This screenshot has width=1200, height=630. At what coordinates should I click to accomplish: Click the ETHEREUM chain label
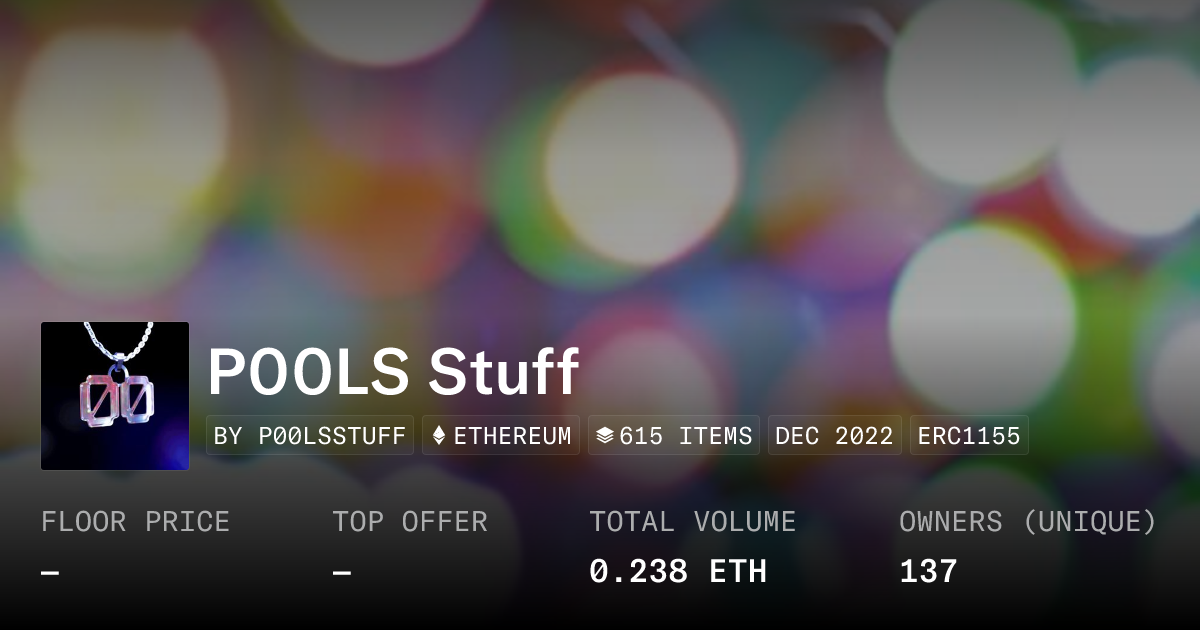click(513, 436)
